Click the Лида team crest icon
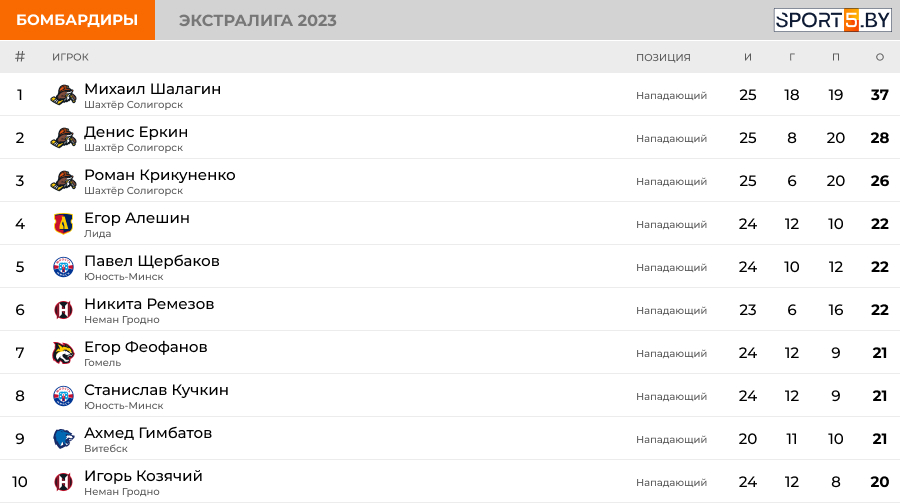900x503 pixels. 63,224
